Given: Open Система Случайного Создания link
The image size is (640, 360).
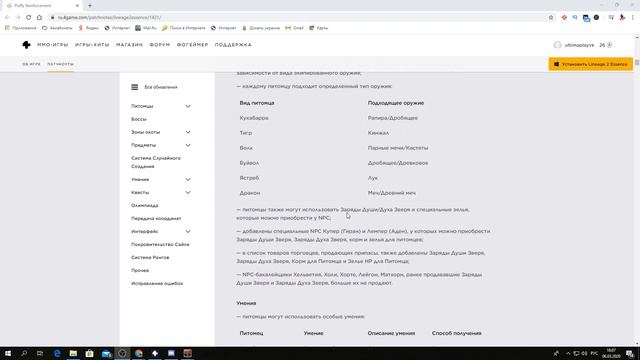Looking at the screenshot, I should tap(156, 162).
